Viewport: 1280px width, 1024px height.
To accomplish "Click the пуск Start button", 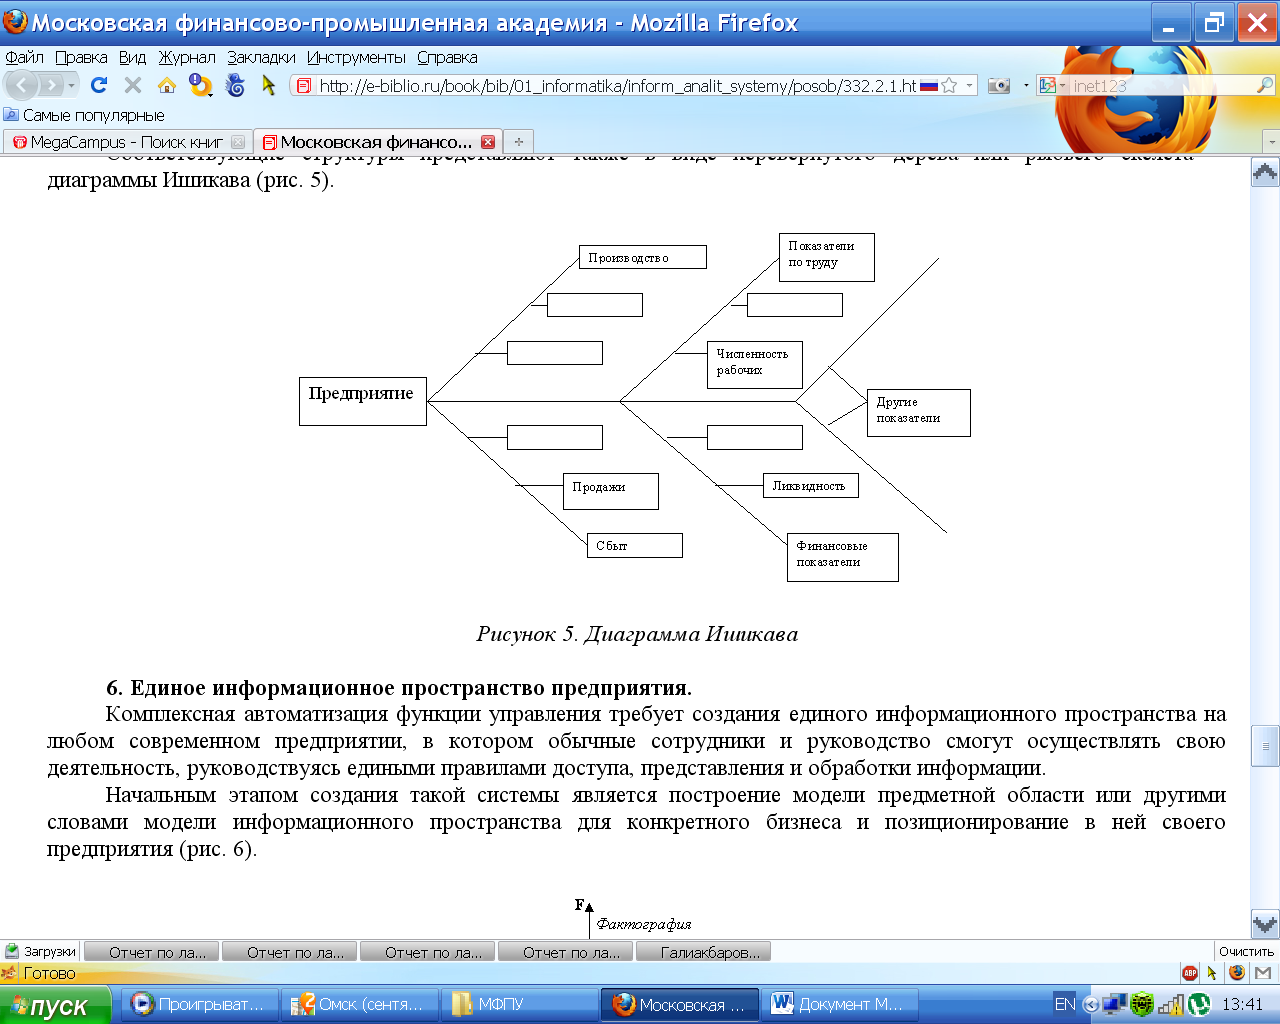I will coord(55,1005).
